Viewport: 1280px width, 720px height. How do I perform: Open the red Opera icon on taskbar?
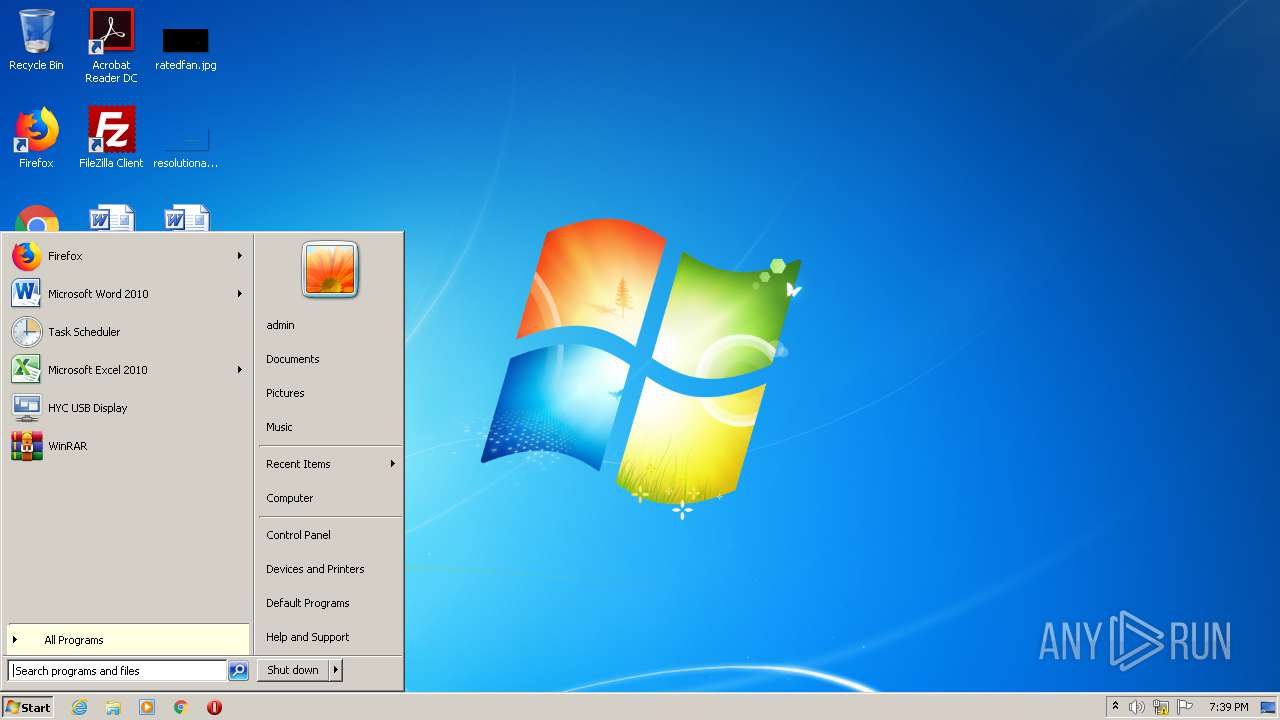tap(214, 707)
